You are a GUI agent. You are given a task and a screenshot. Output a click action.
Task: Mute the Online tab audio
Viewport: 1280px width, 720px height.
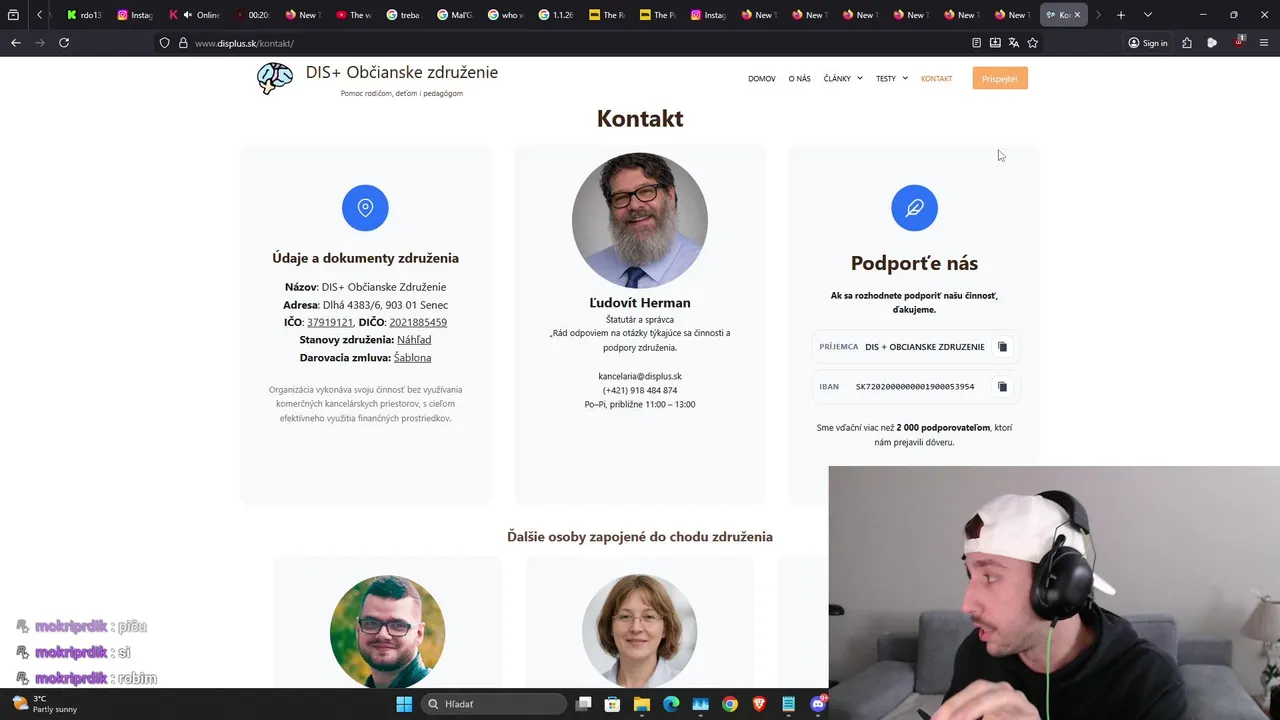click(188, 15)
